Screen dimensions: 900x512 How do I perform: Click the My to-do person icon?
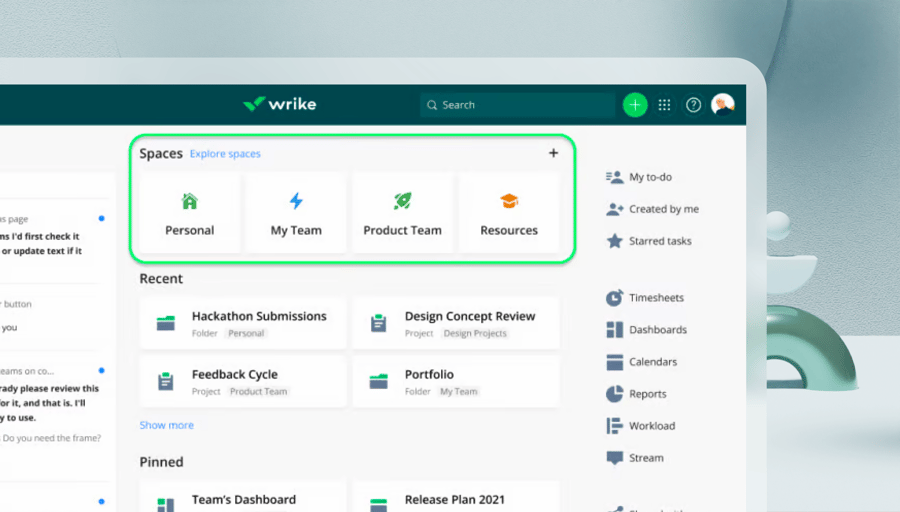click(614, 177)
